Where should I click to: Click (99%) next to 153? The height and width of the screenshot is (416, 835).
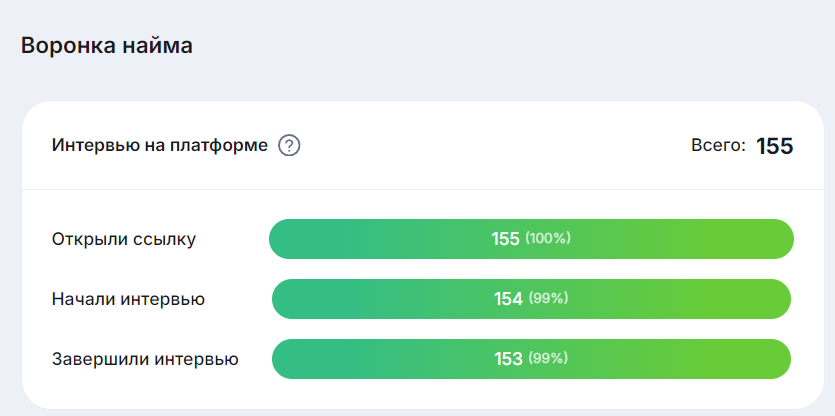[549, 358]
